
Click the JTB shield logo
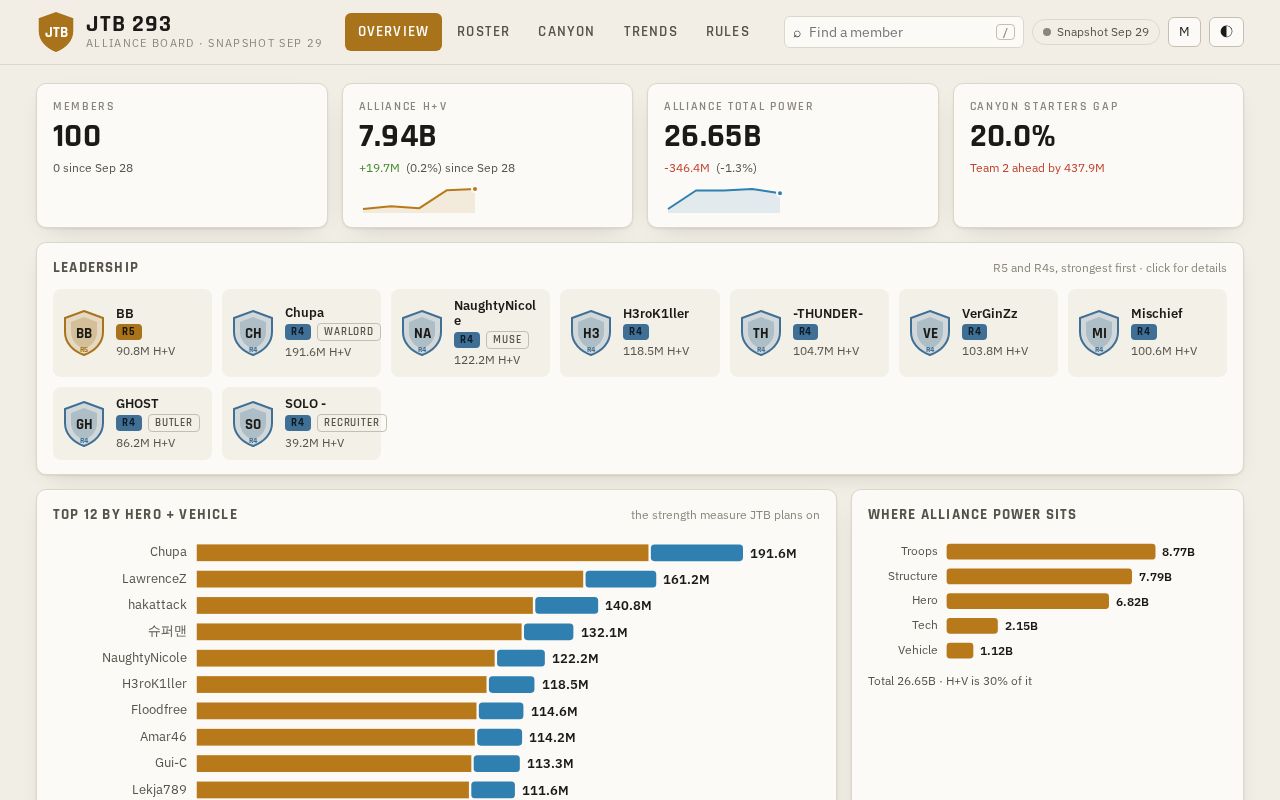point(56,32)
